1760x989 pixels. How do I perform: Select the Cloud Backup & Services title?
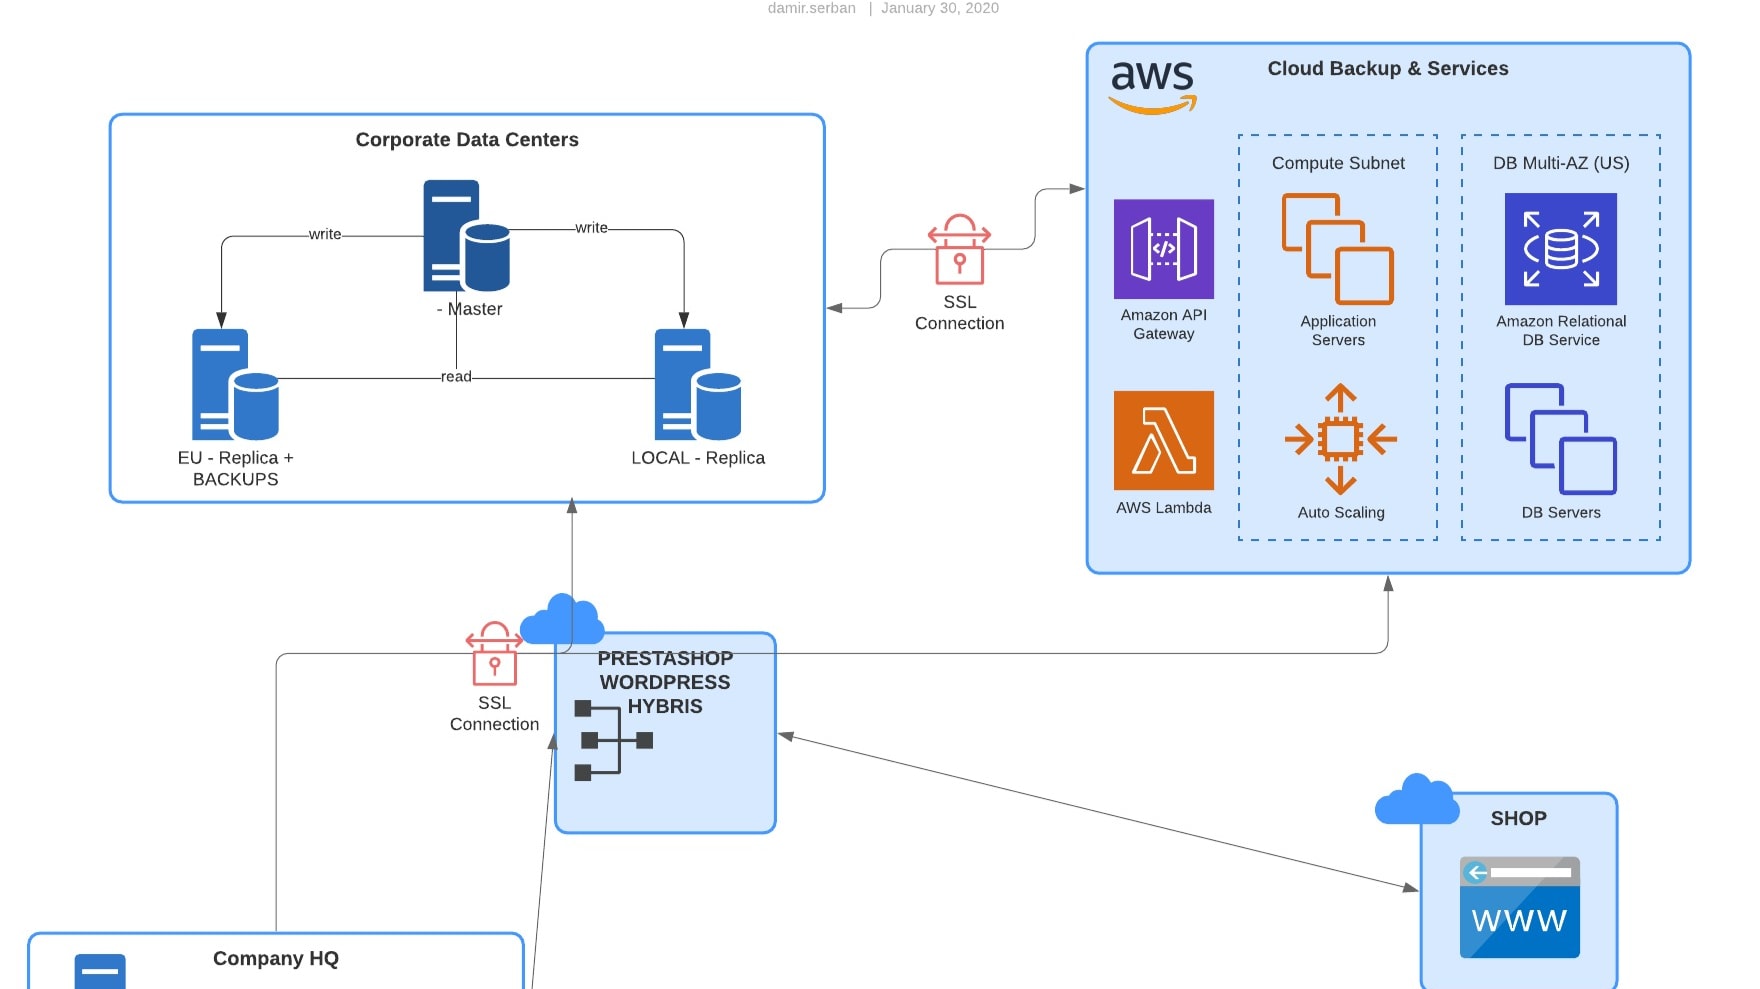click(1388, 69)
